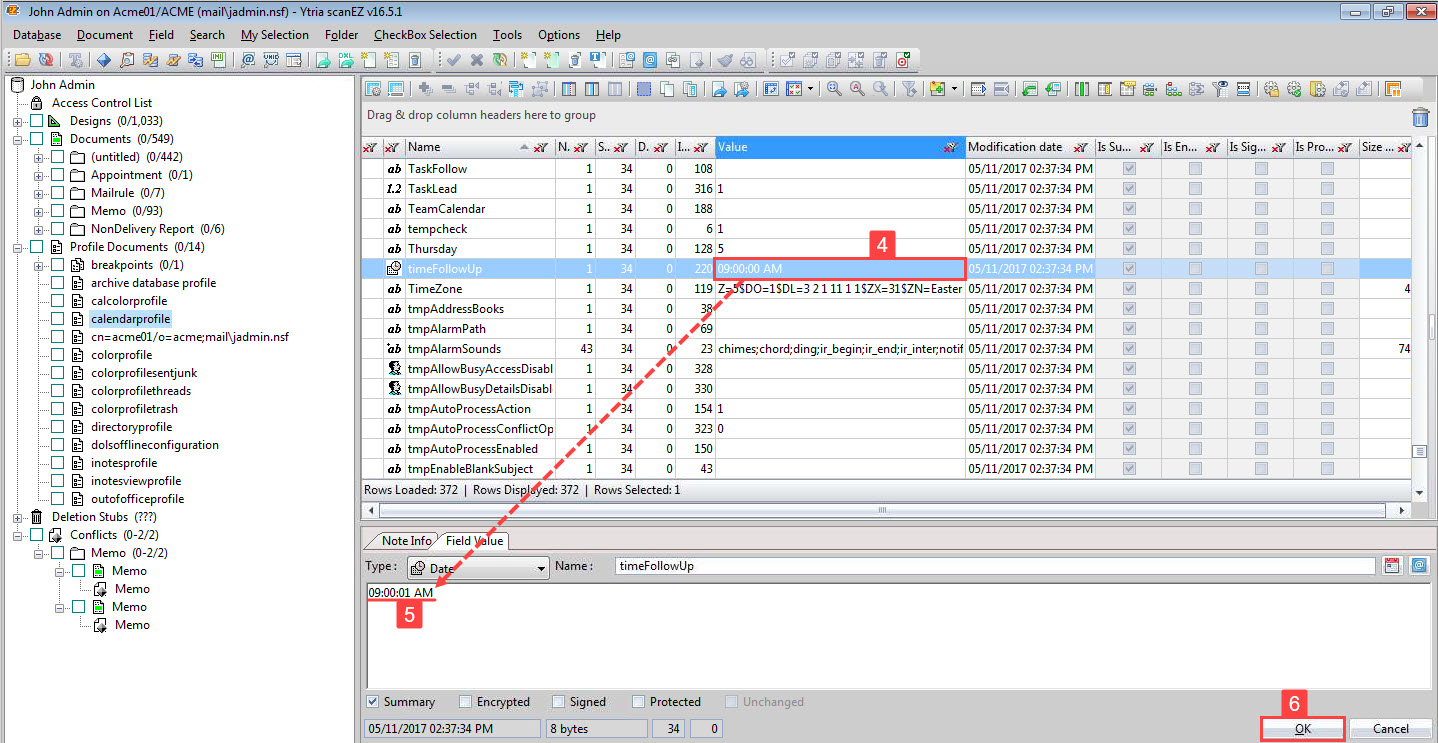
Task: Click the funnel filter icon in grid toolbar
Action: tap(908, 89)
